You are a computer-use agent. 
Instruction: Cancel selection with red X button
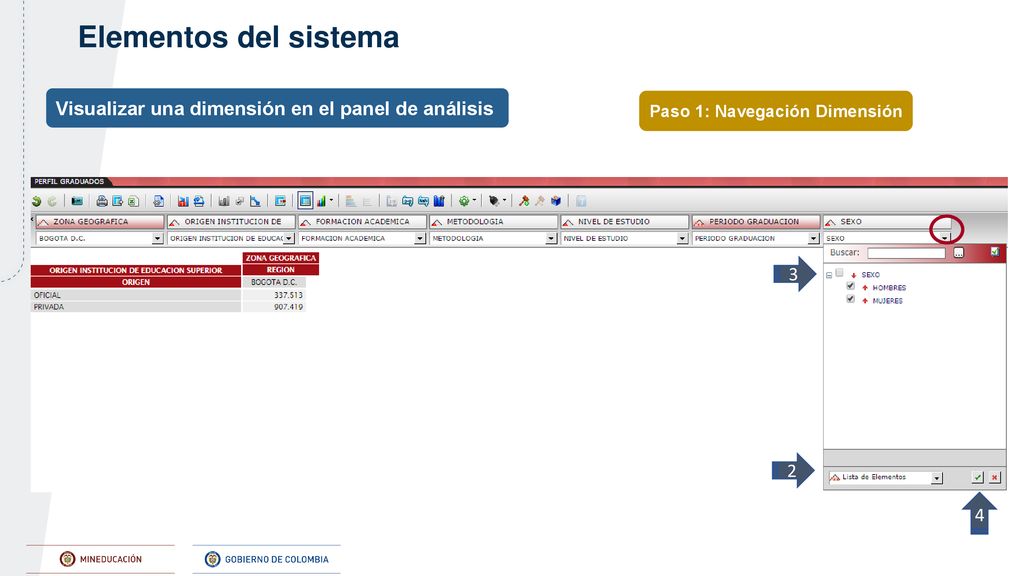pos(995,477)
